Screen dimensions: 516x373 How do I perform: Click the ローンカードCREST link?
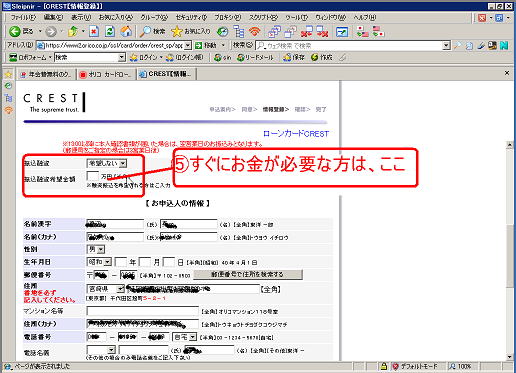point(296,134)
